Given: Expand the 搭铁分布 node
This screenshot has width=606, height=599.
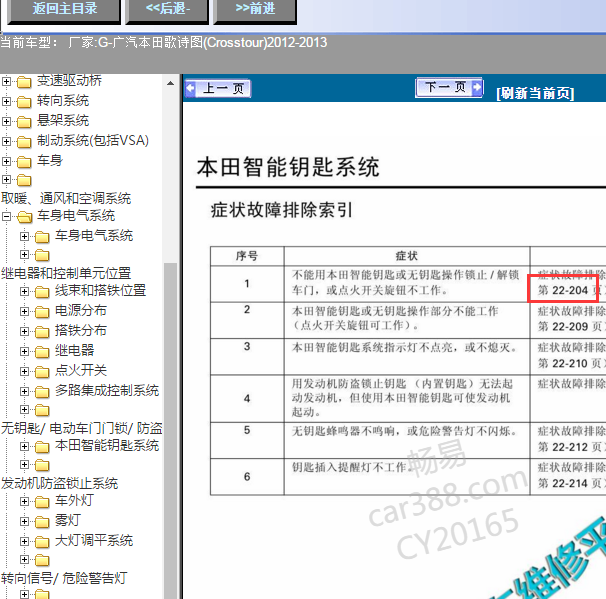Looking at the screenshot, I should click(x=24, y=332).
